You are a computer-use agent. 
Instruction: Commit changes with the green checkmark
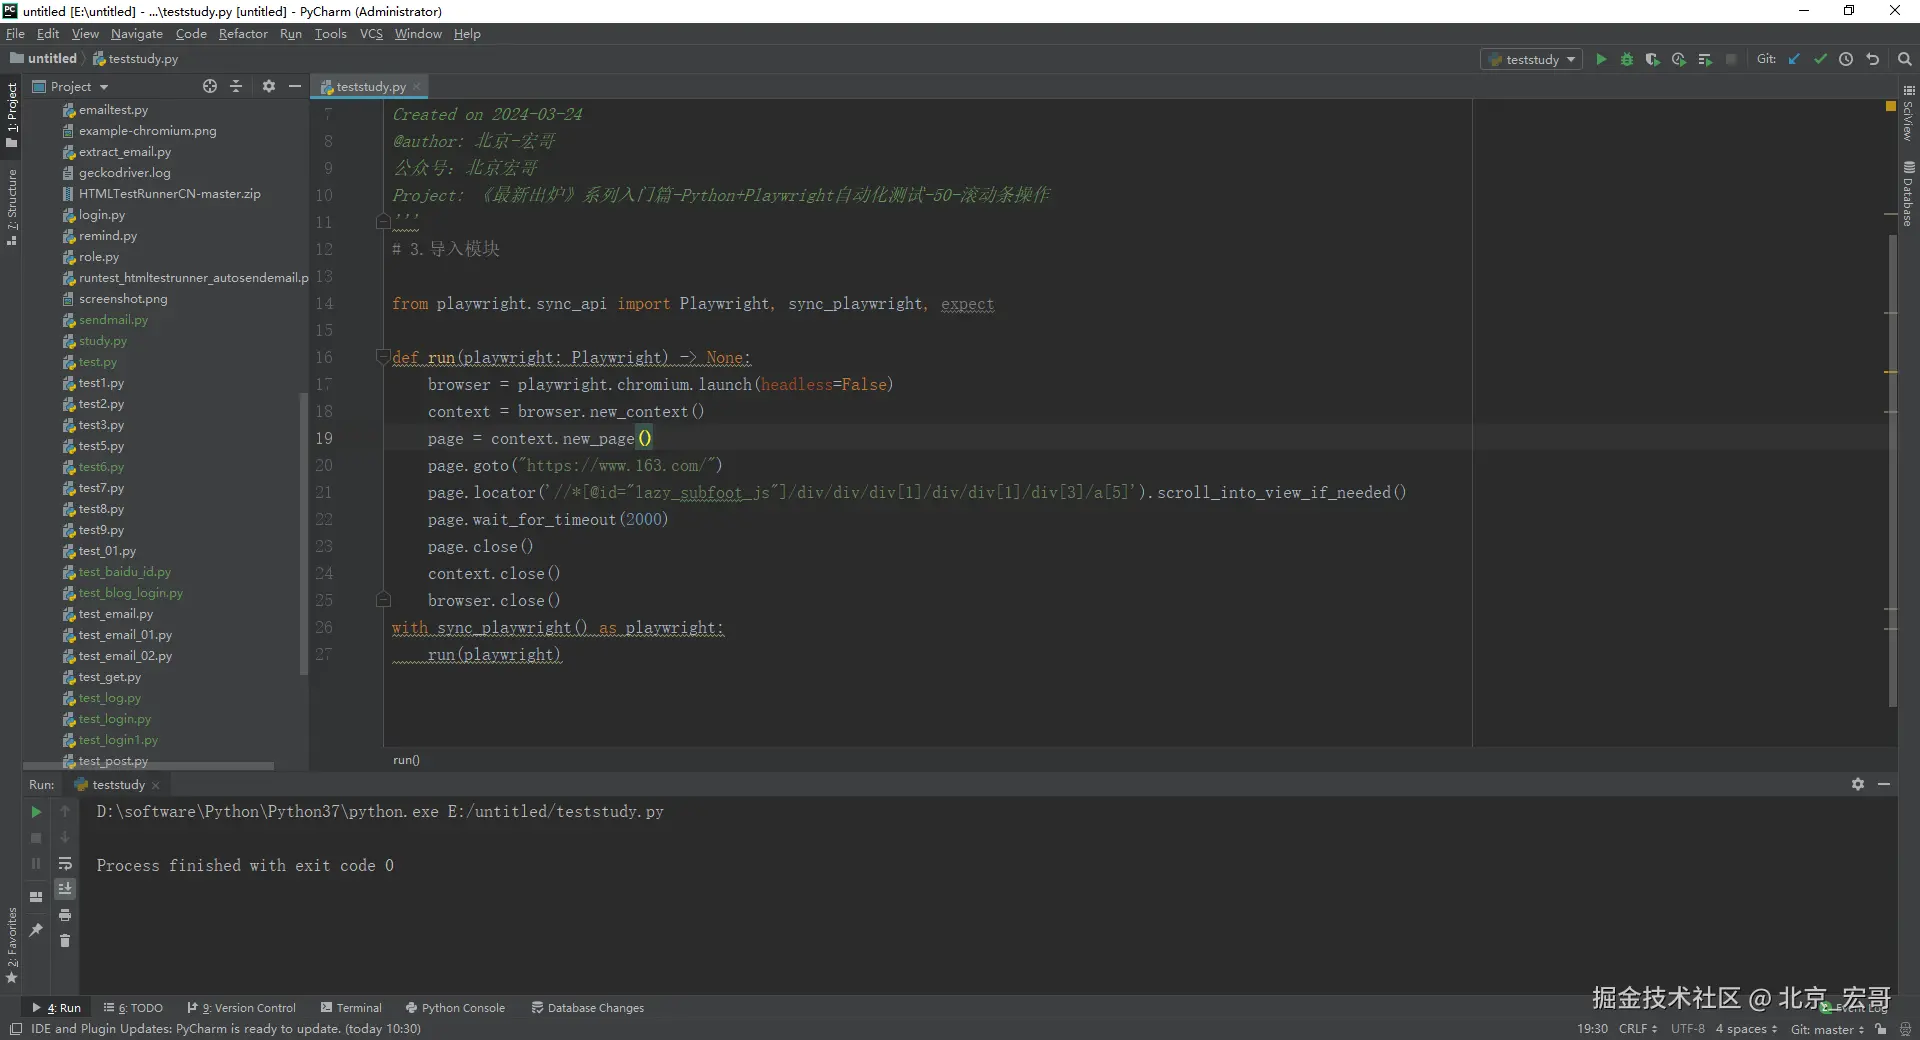[1820, 60]
